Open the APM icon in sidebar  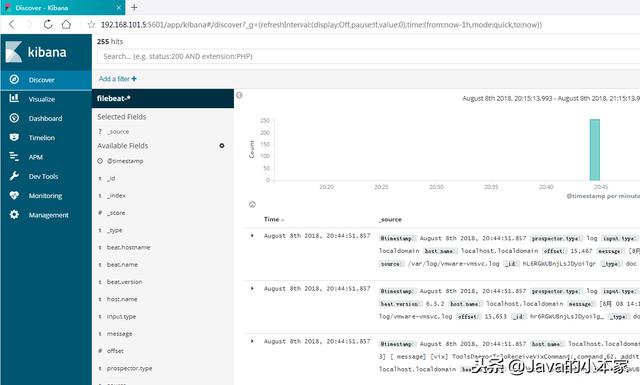tap(14, 156)
